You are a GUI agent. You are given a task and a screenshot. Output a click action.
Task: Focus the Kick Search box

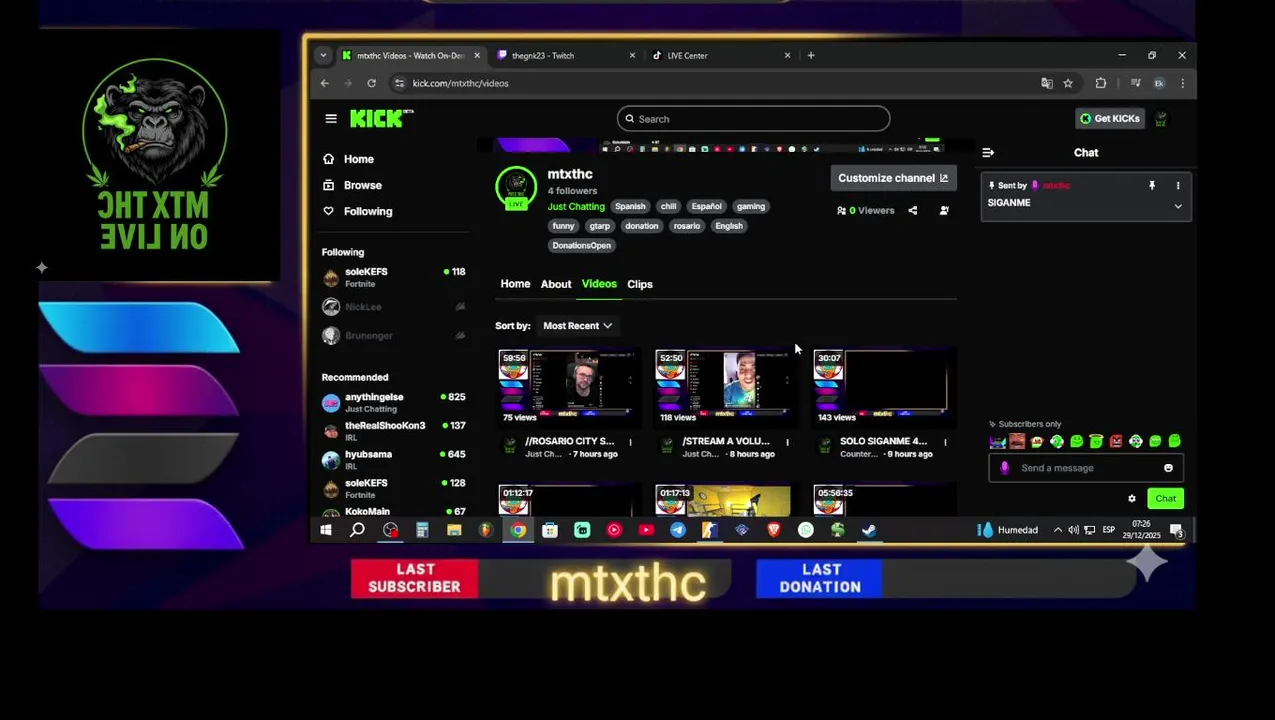(753, 119)
